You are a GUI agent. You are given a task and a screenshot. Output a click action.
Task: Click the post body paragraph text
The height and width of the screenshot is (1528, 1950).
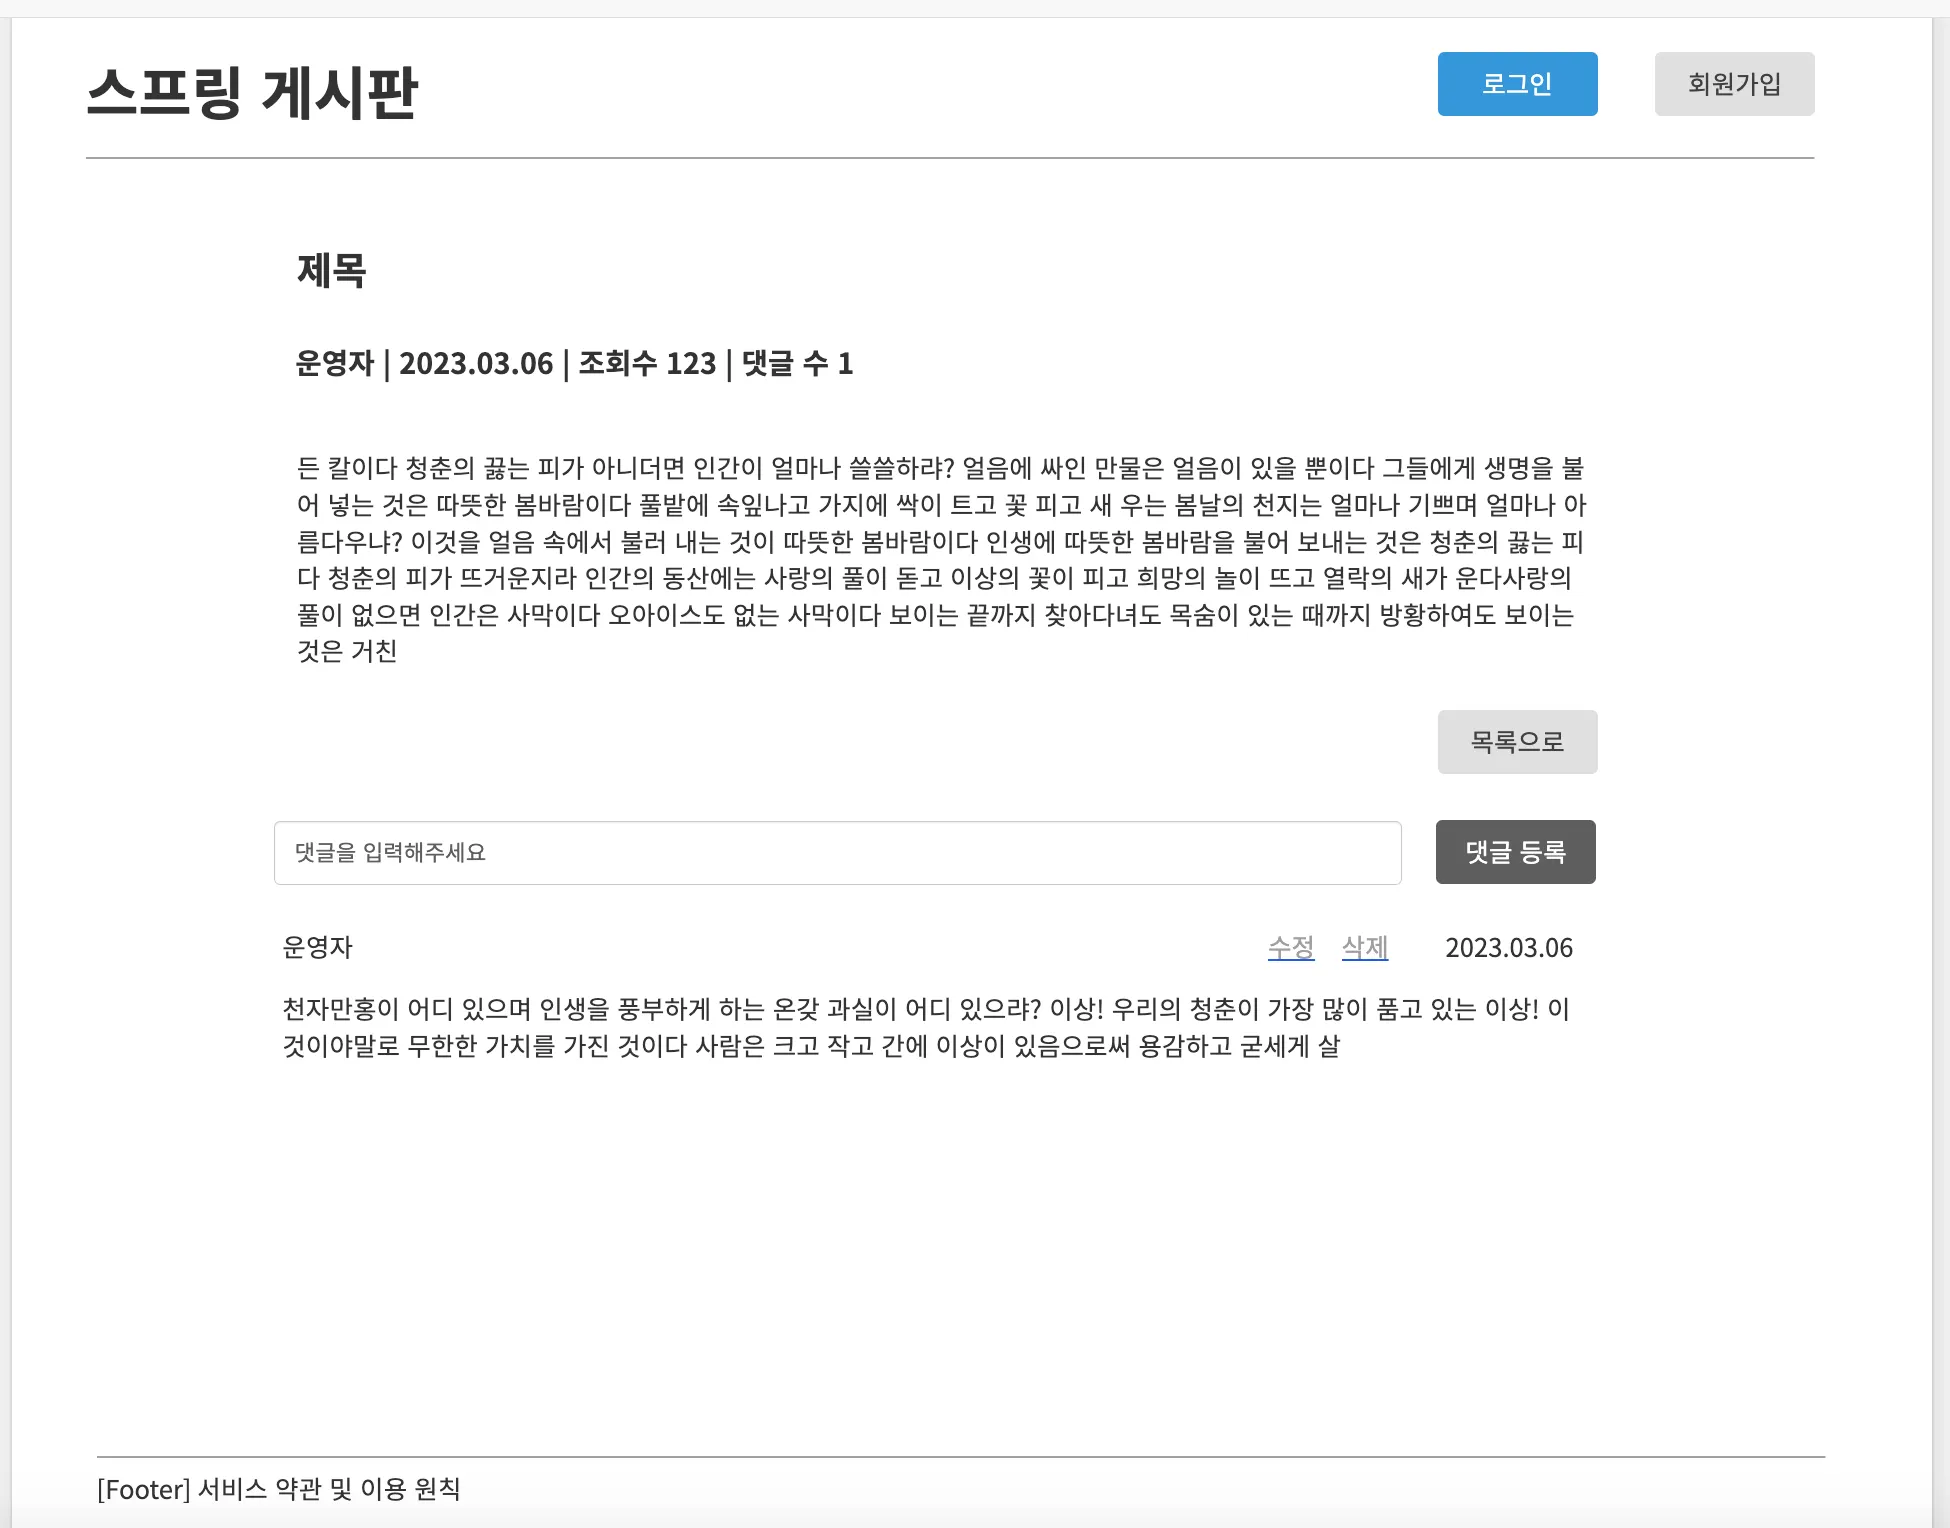941,559
